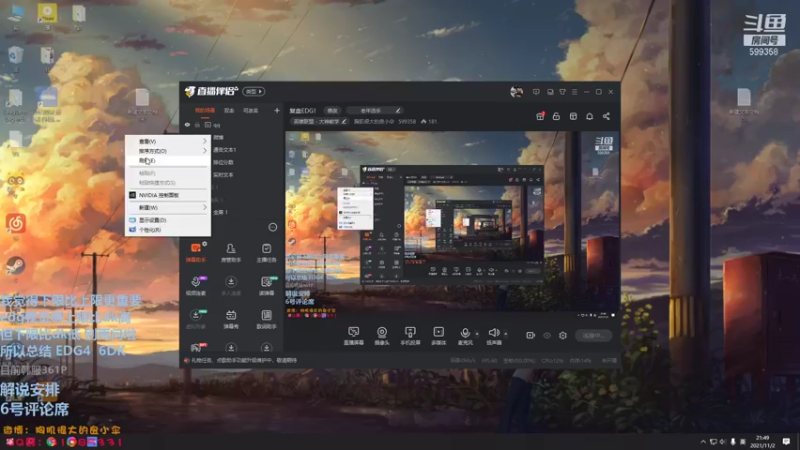Click the record icon in bottom toolbar
The width and height of the screenshot is (800, 450).
pos(531,335)
